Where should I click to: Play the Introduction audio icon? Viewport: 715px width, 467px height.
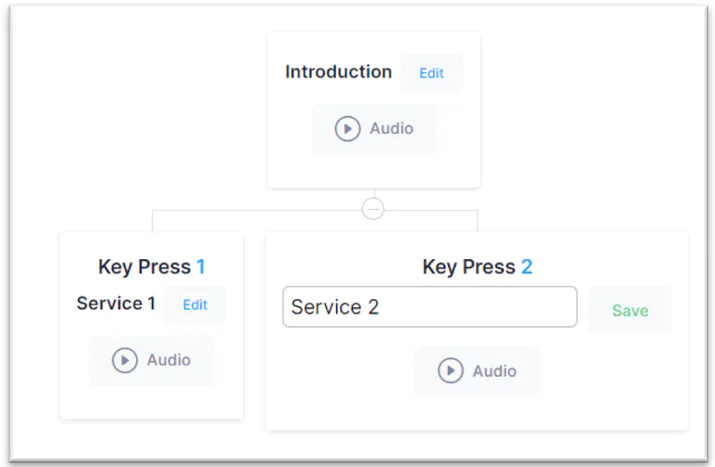[x=347, y=129]
